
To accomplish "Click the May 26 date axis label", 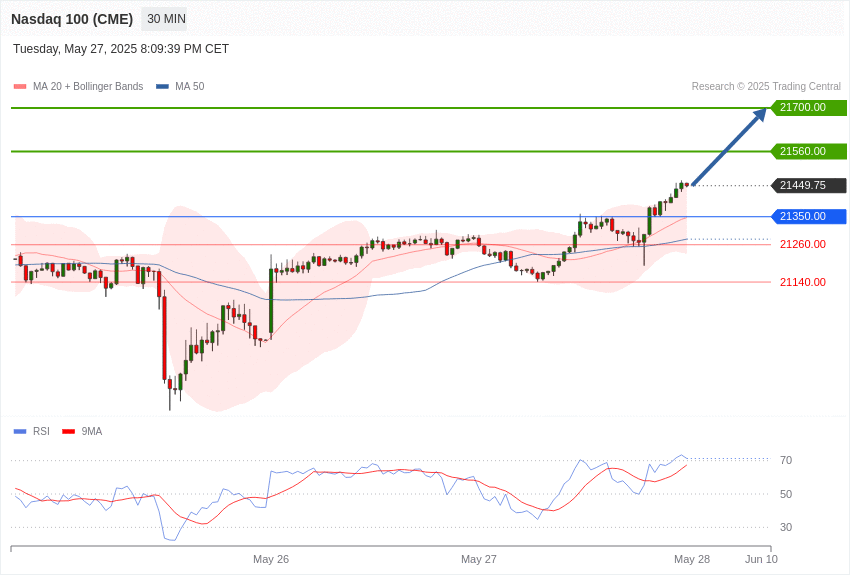I will (271, 559).
